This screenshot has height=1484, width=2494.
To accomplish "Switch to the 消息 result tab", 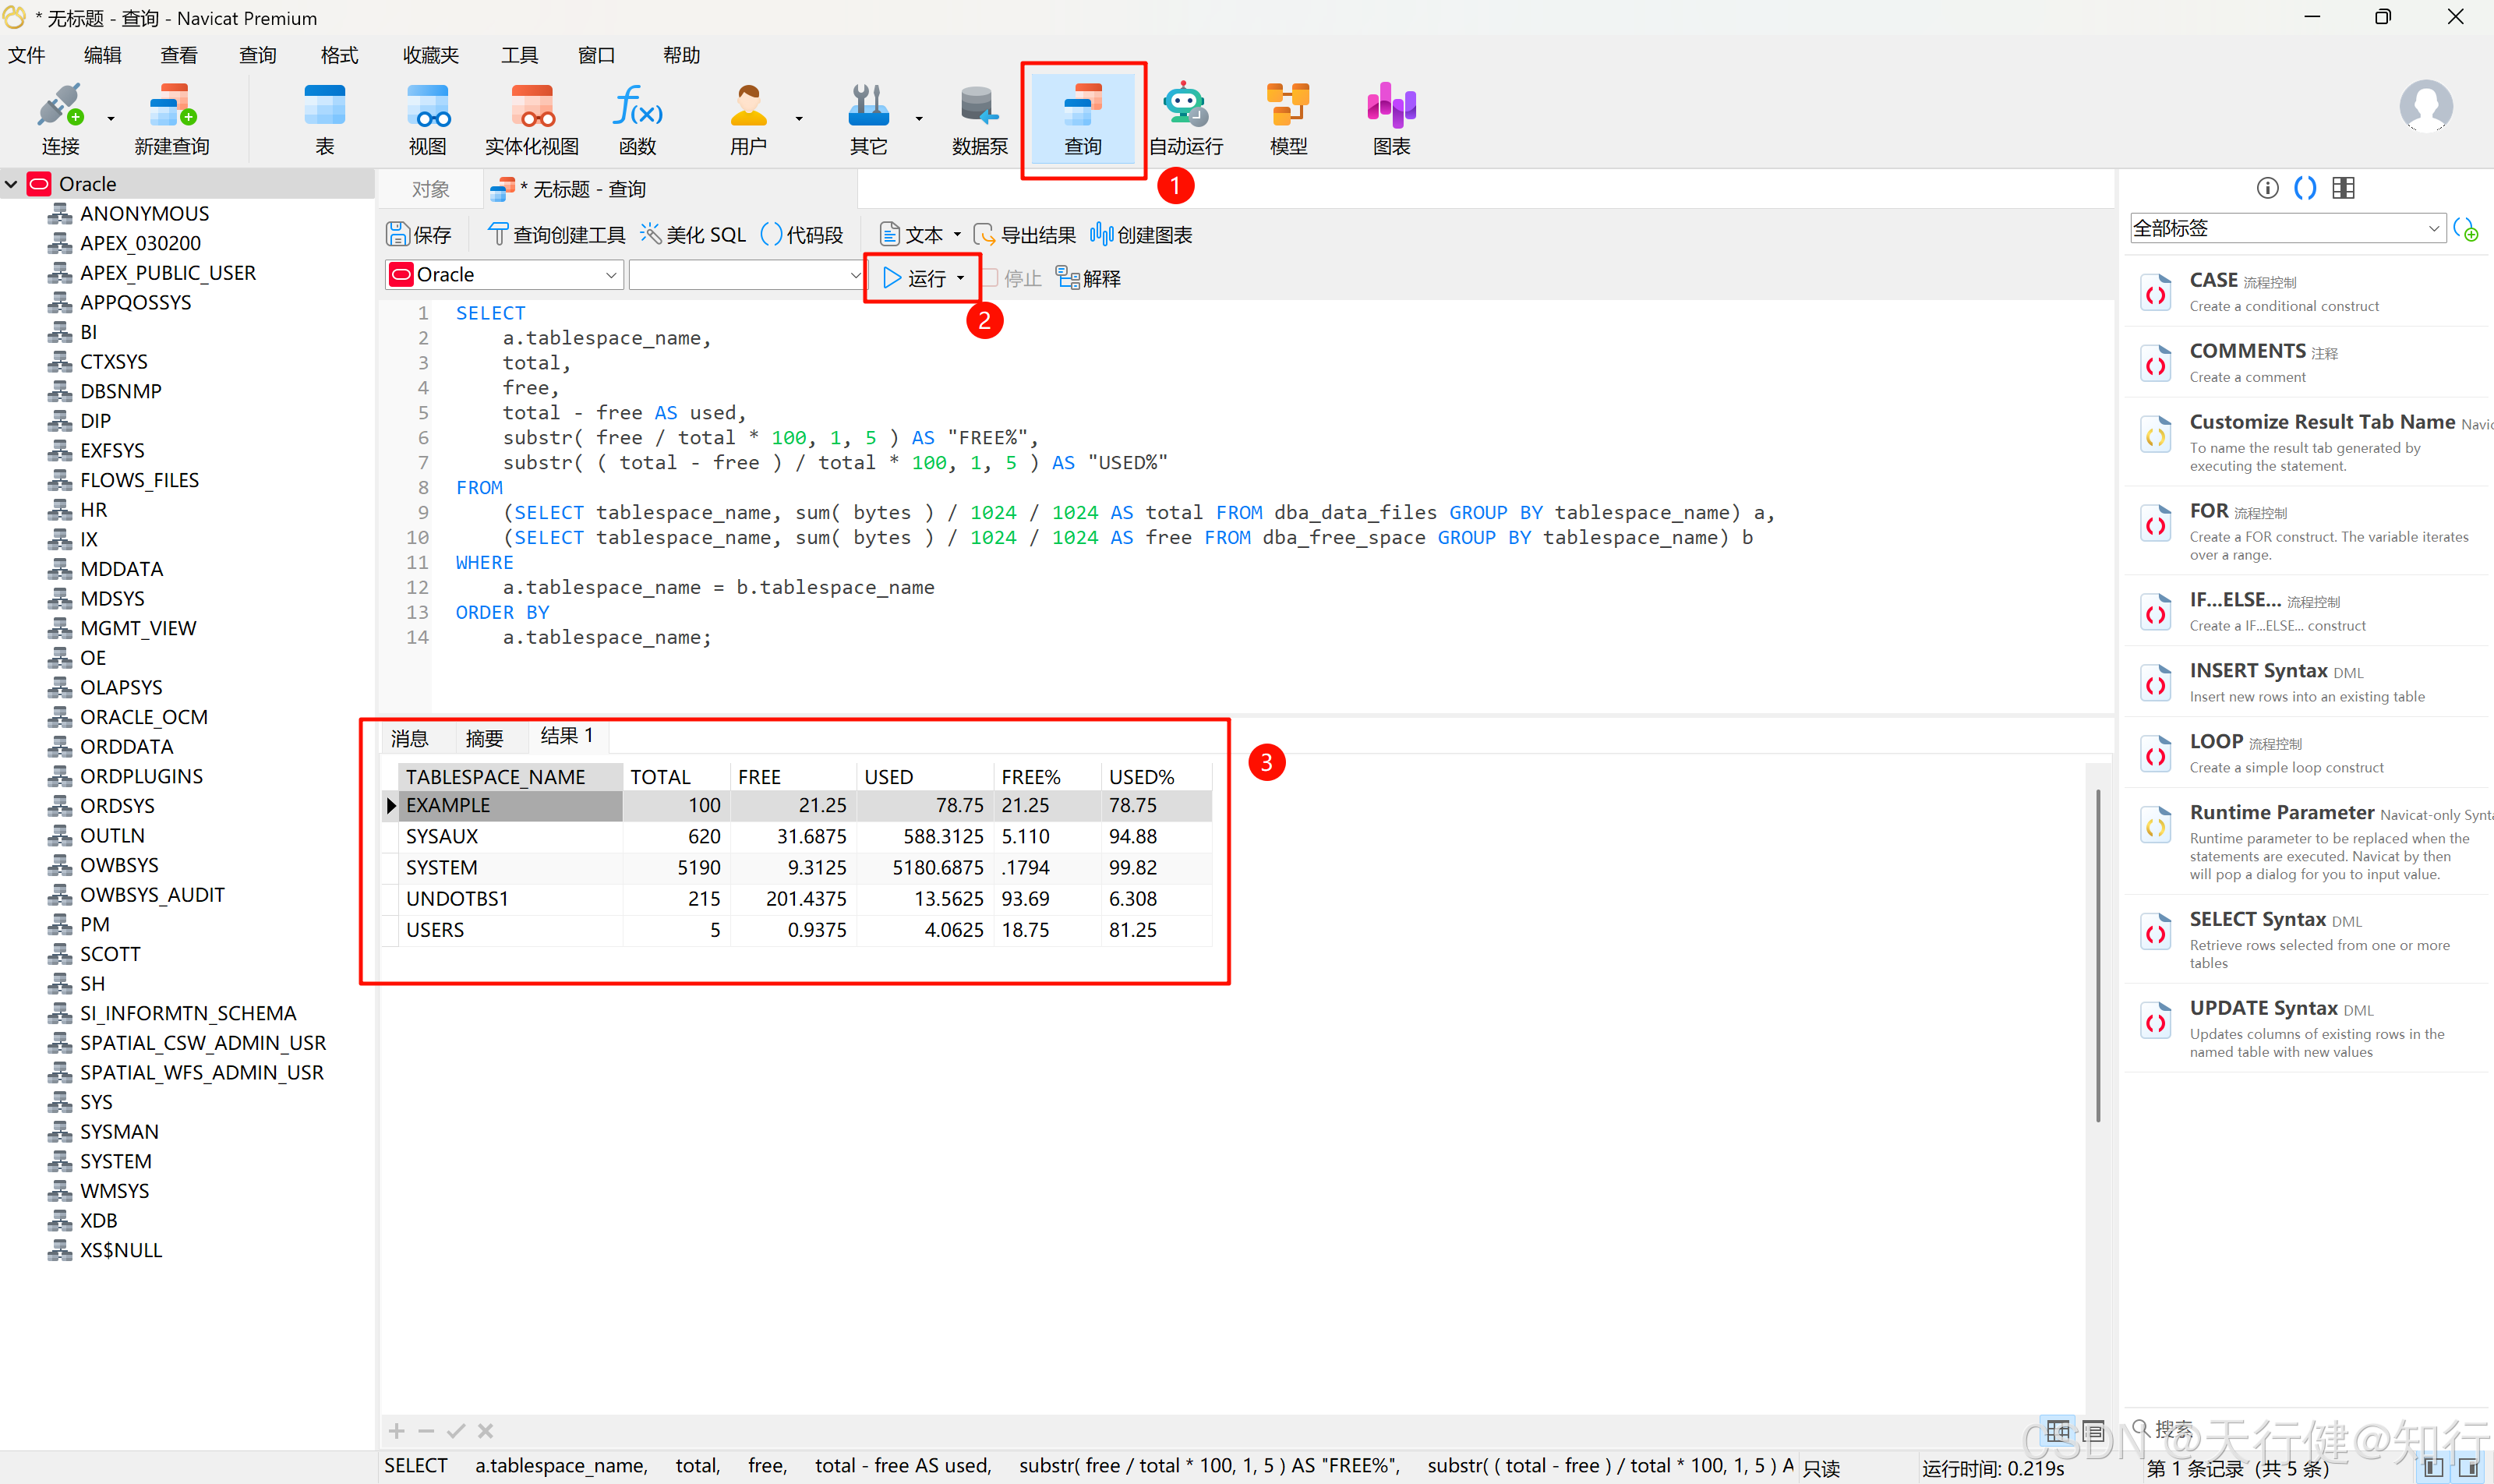I will [410, 739].
